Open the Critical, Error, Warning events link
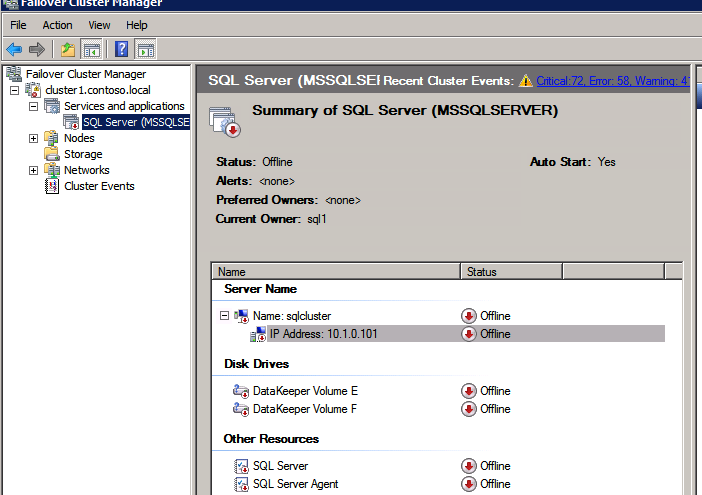Image resolution: width=702 pixels, height=495 pixels. coord(613,81)
